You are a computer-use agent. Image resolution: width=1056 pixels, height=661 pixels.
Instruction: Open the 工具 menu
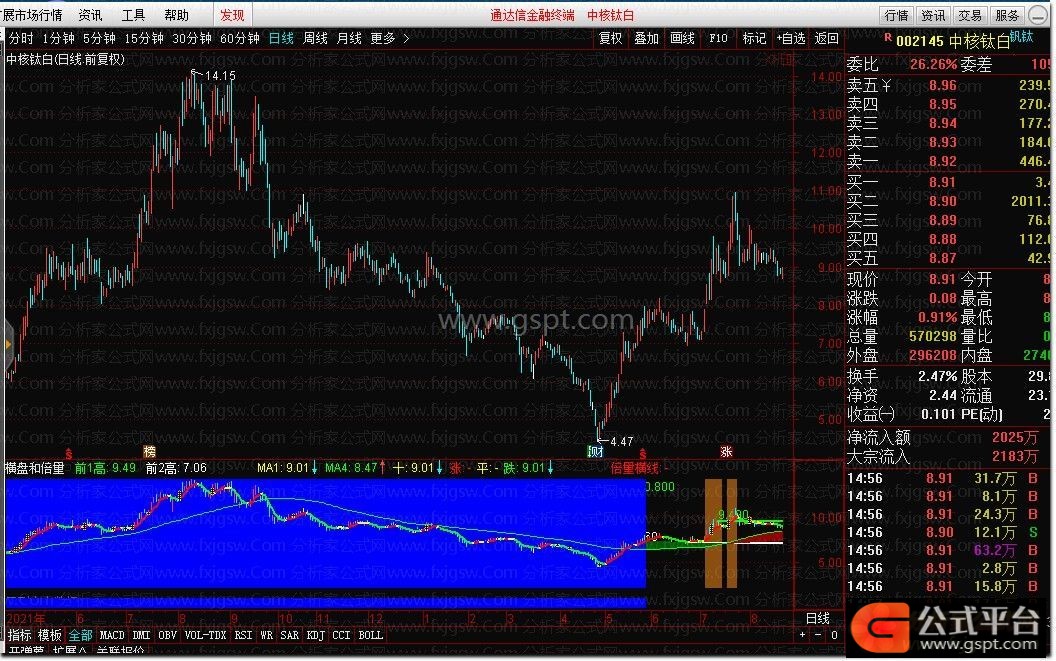pos(133,15)
